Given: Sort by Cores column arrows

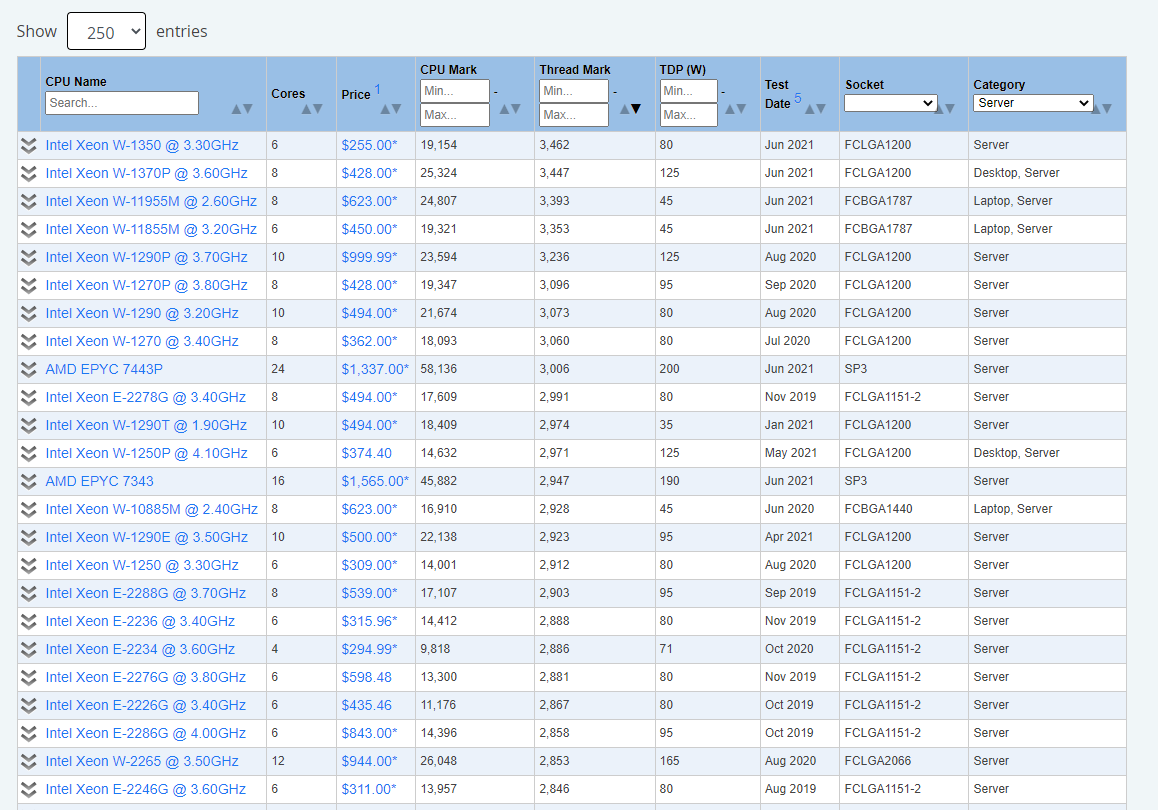Looking at the screenshot, I should (312, 109).
